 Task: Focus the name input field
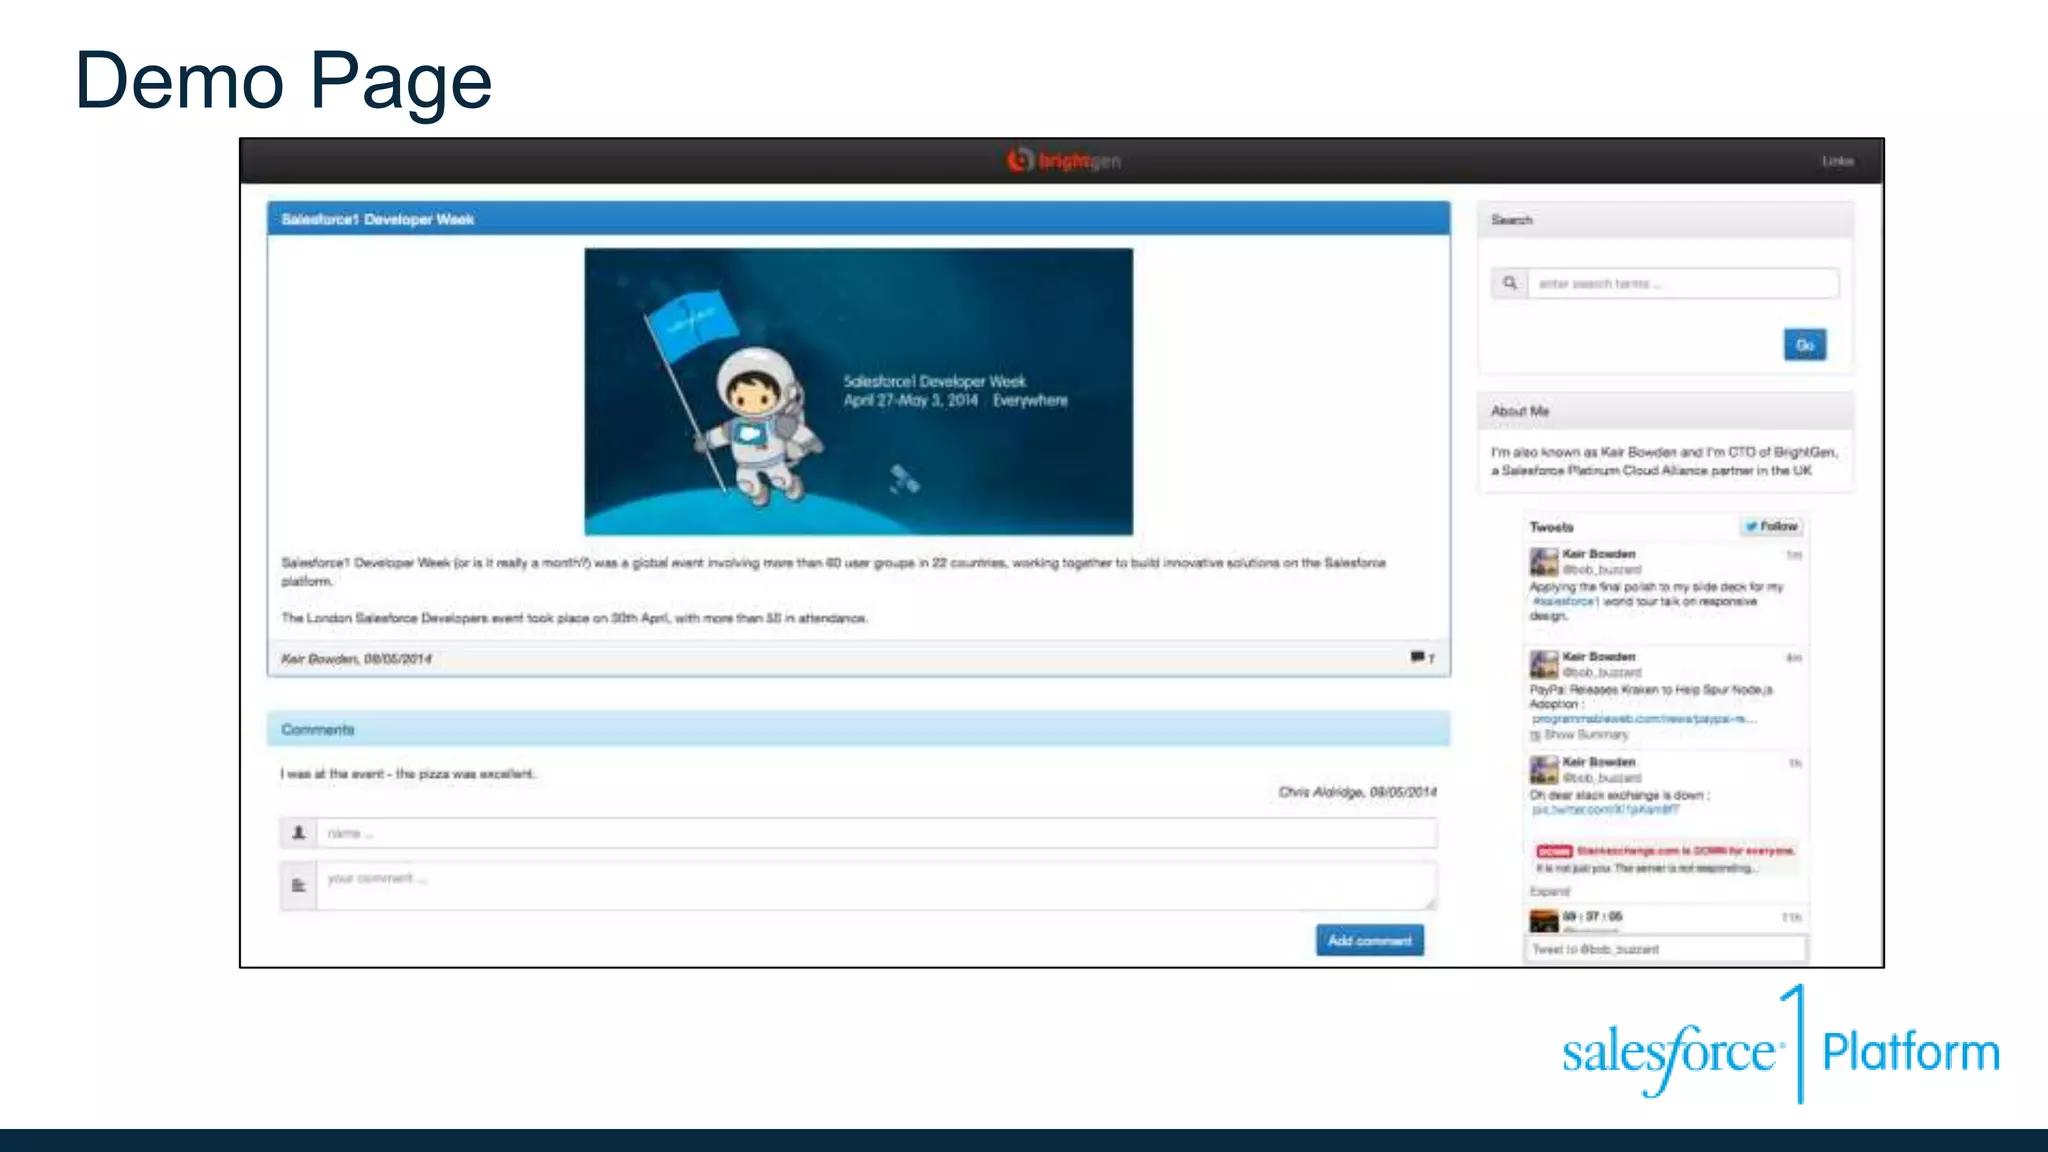[x=876, y=833]
